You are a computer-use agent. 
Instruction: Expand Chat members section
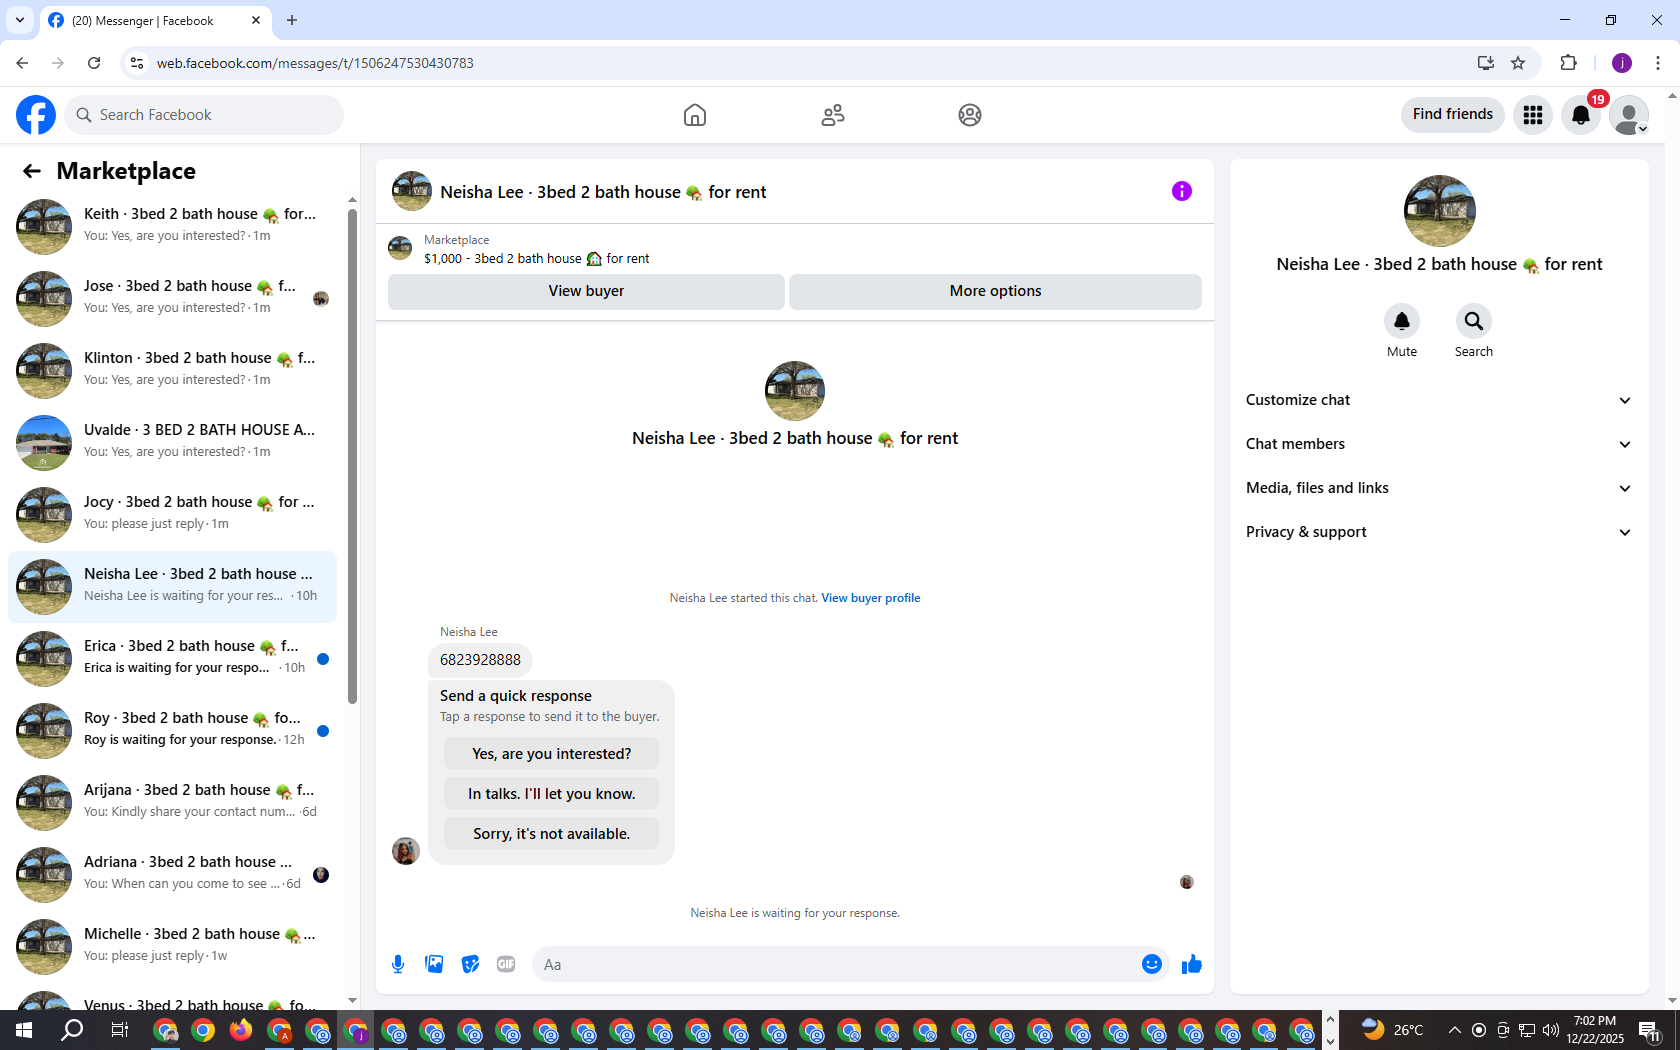pyautogui.click(x=1439, y=444)
